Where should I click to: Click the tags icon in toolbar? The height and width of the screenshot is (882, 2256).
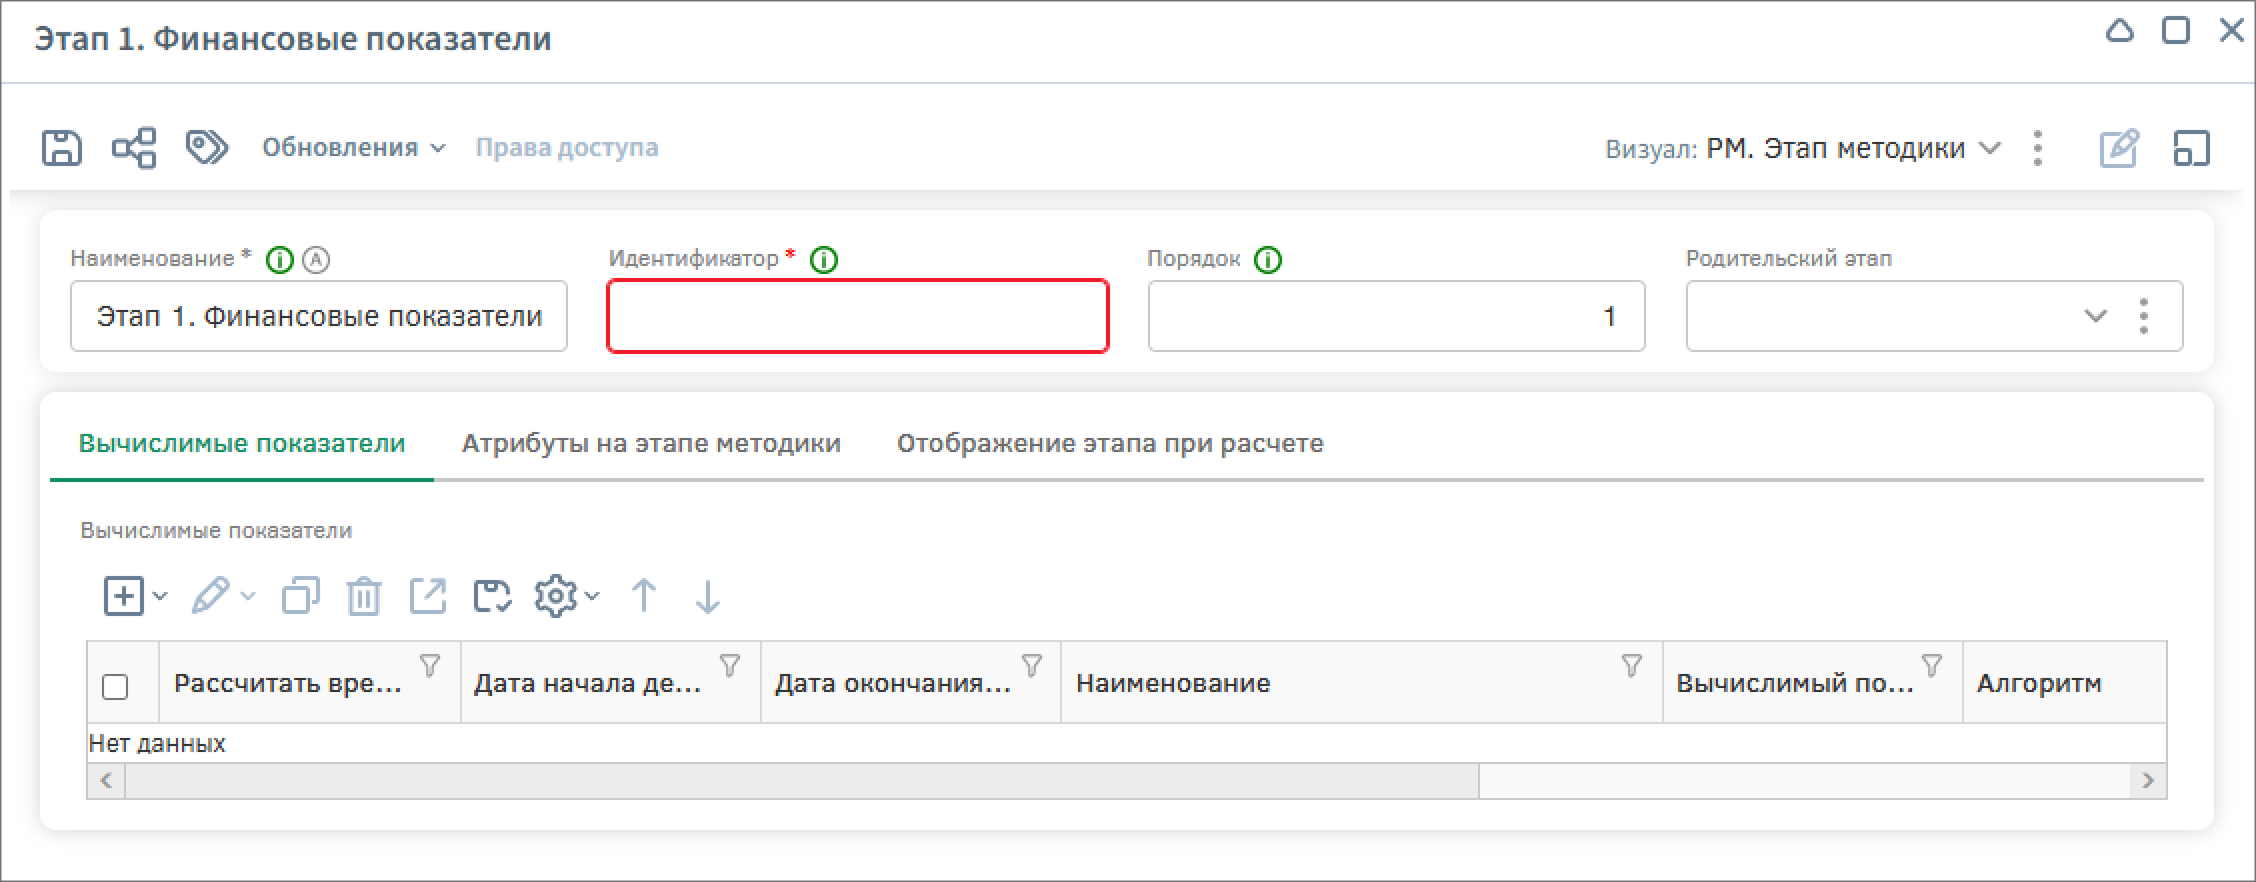(207, 148)
